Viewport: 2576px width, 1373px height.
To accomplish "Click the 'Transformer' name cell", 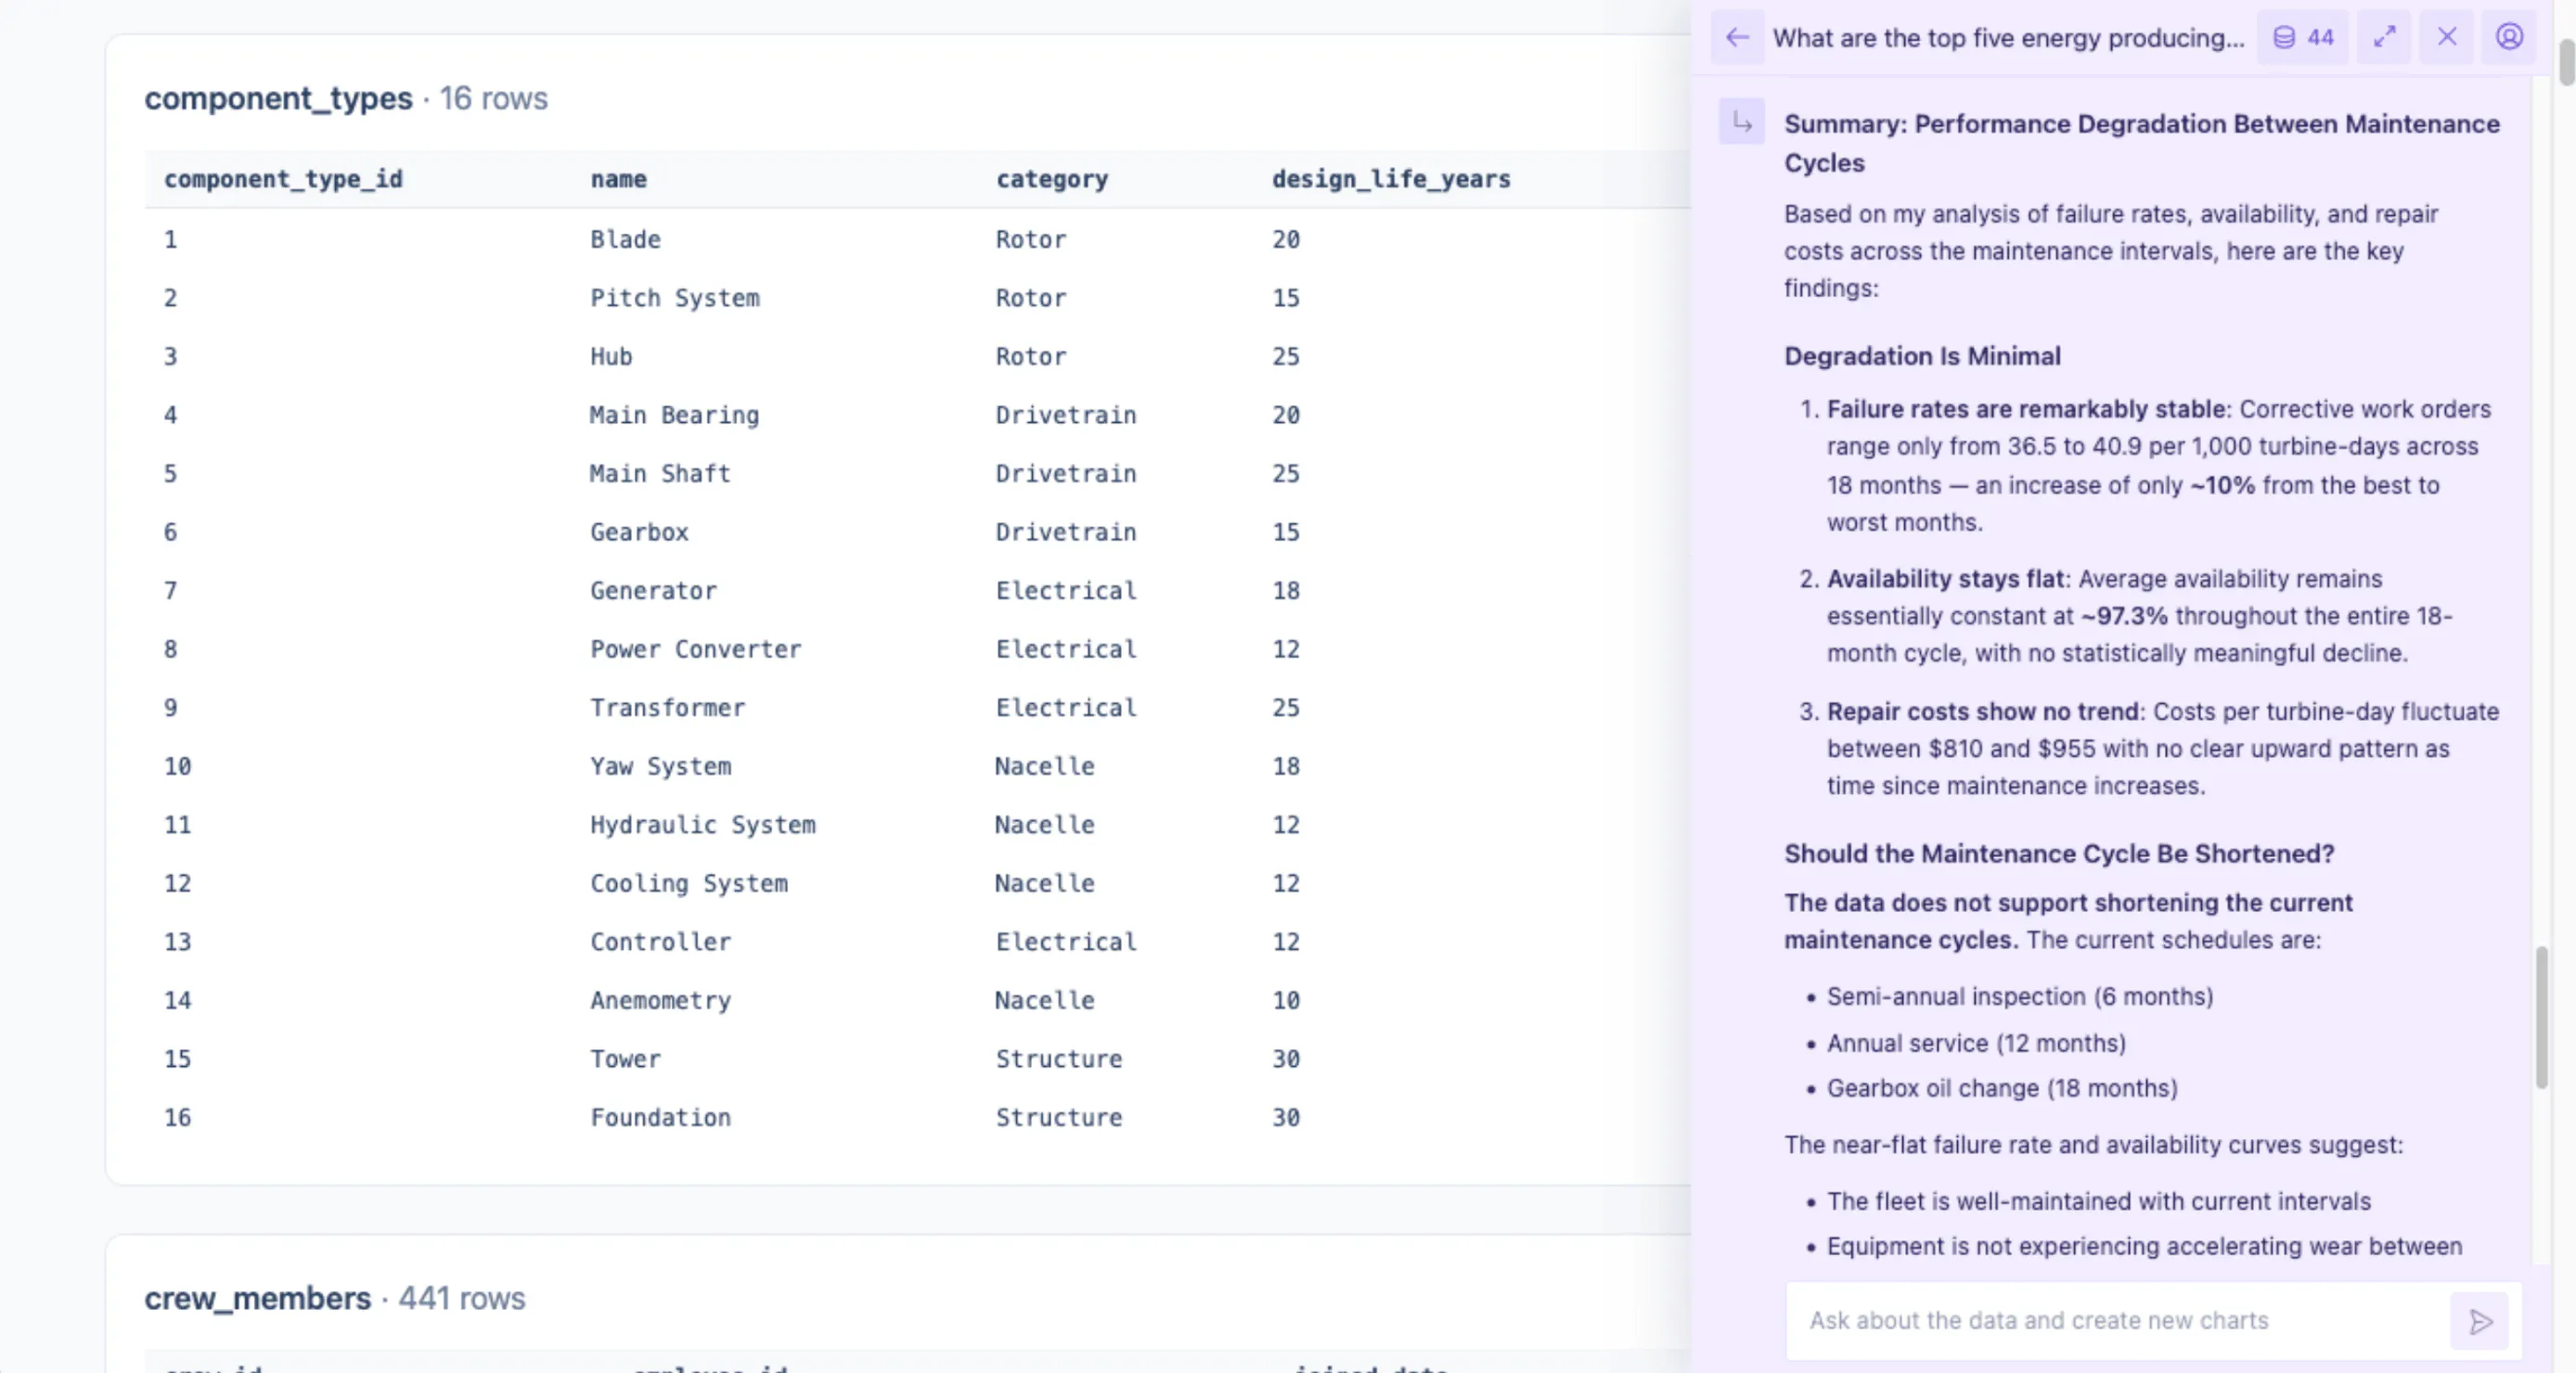I will tap(667, 708).
